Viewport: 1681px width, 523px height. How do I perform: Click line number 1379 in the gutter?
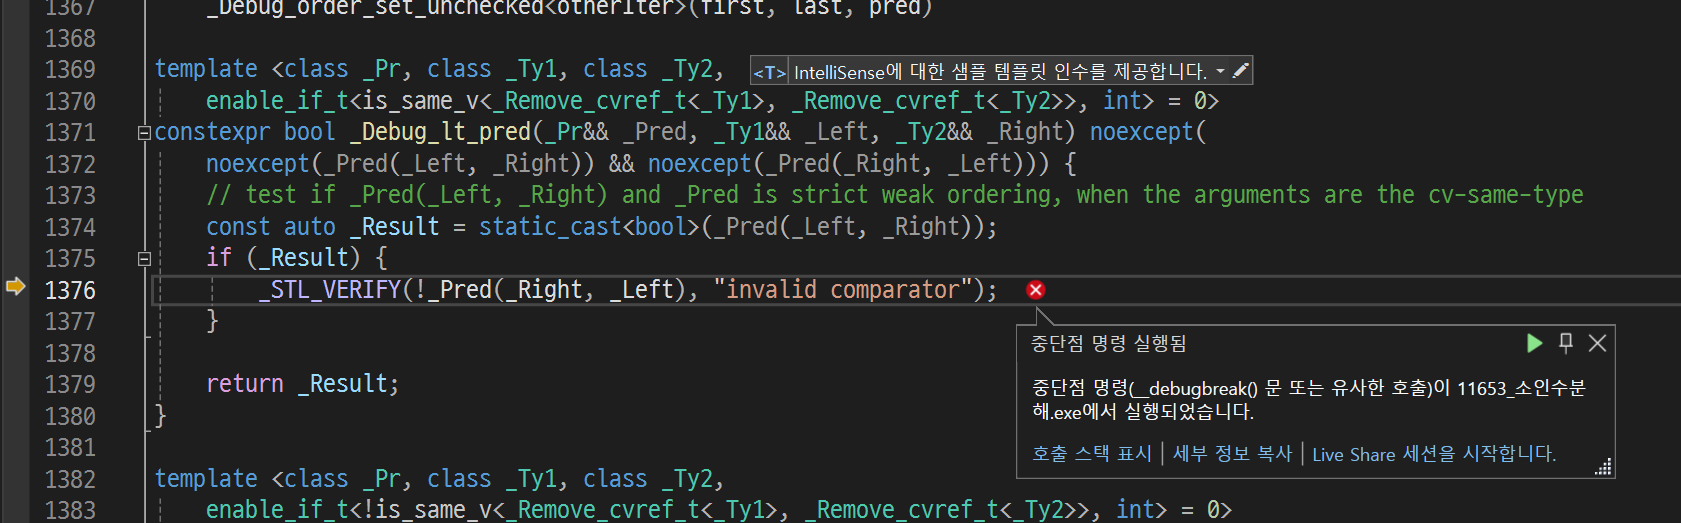(70, 384)
